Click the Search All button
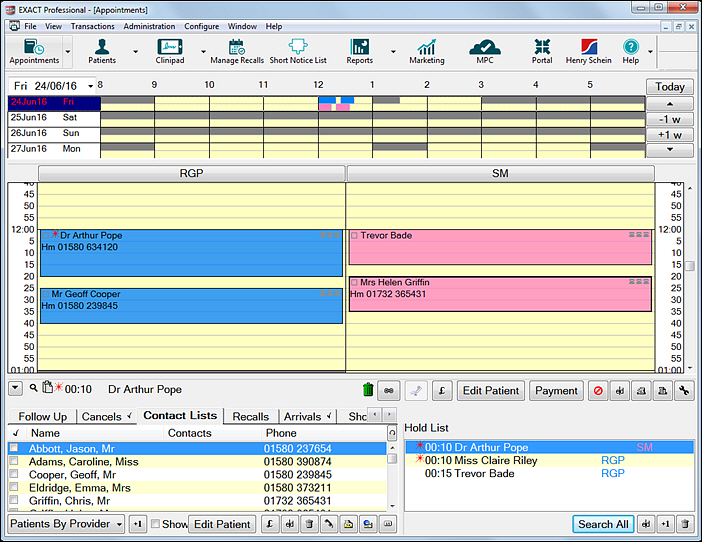This screenshot has width=702, height=542. click(x=603, y=524)
